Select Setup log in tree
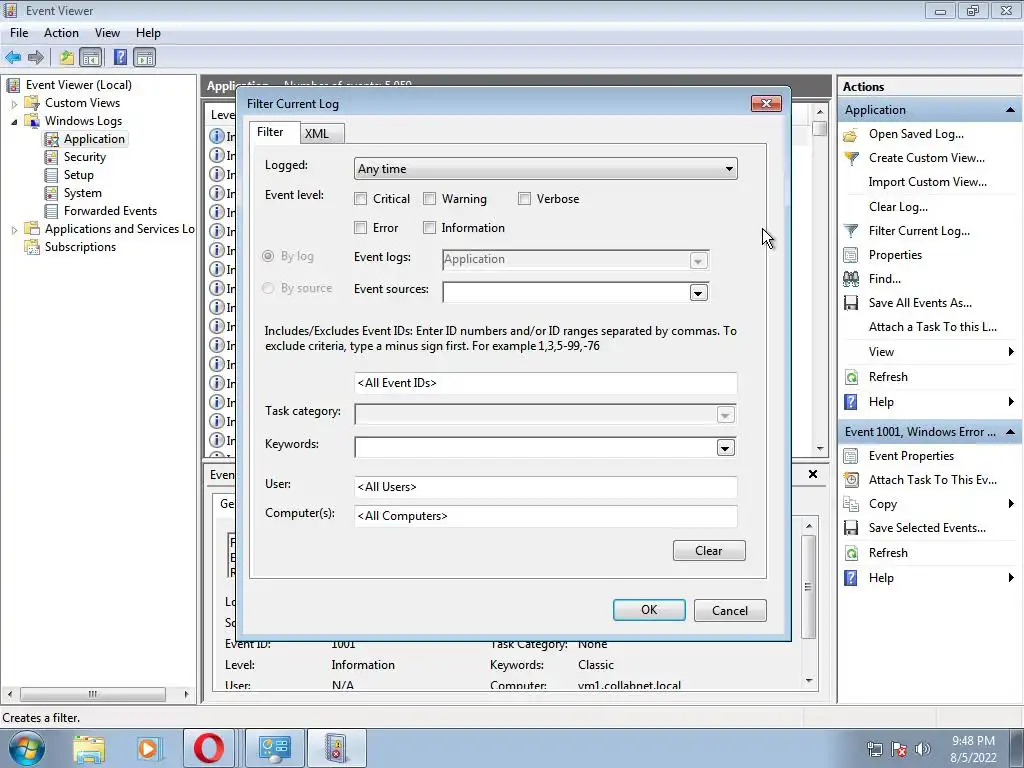The width and height of the screenshot is (1024, 768). tap(78, 175)
